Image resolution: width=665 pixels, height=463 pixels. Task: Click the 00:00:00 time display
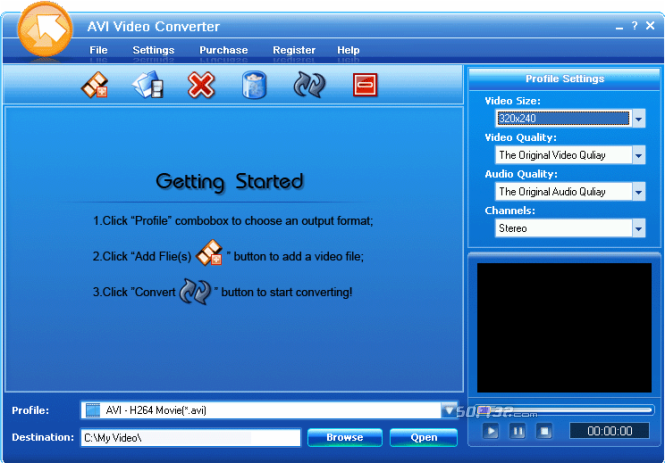coord(609,431)
